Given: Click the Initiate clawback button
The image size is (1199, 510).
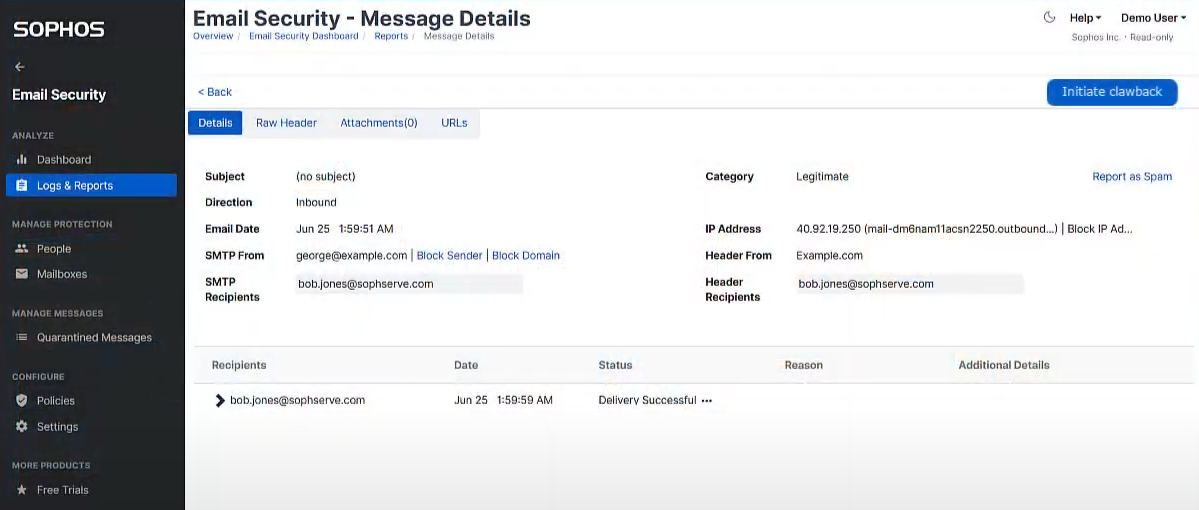Looking at the screenshot, I should tap(1112, 92).
